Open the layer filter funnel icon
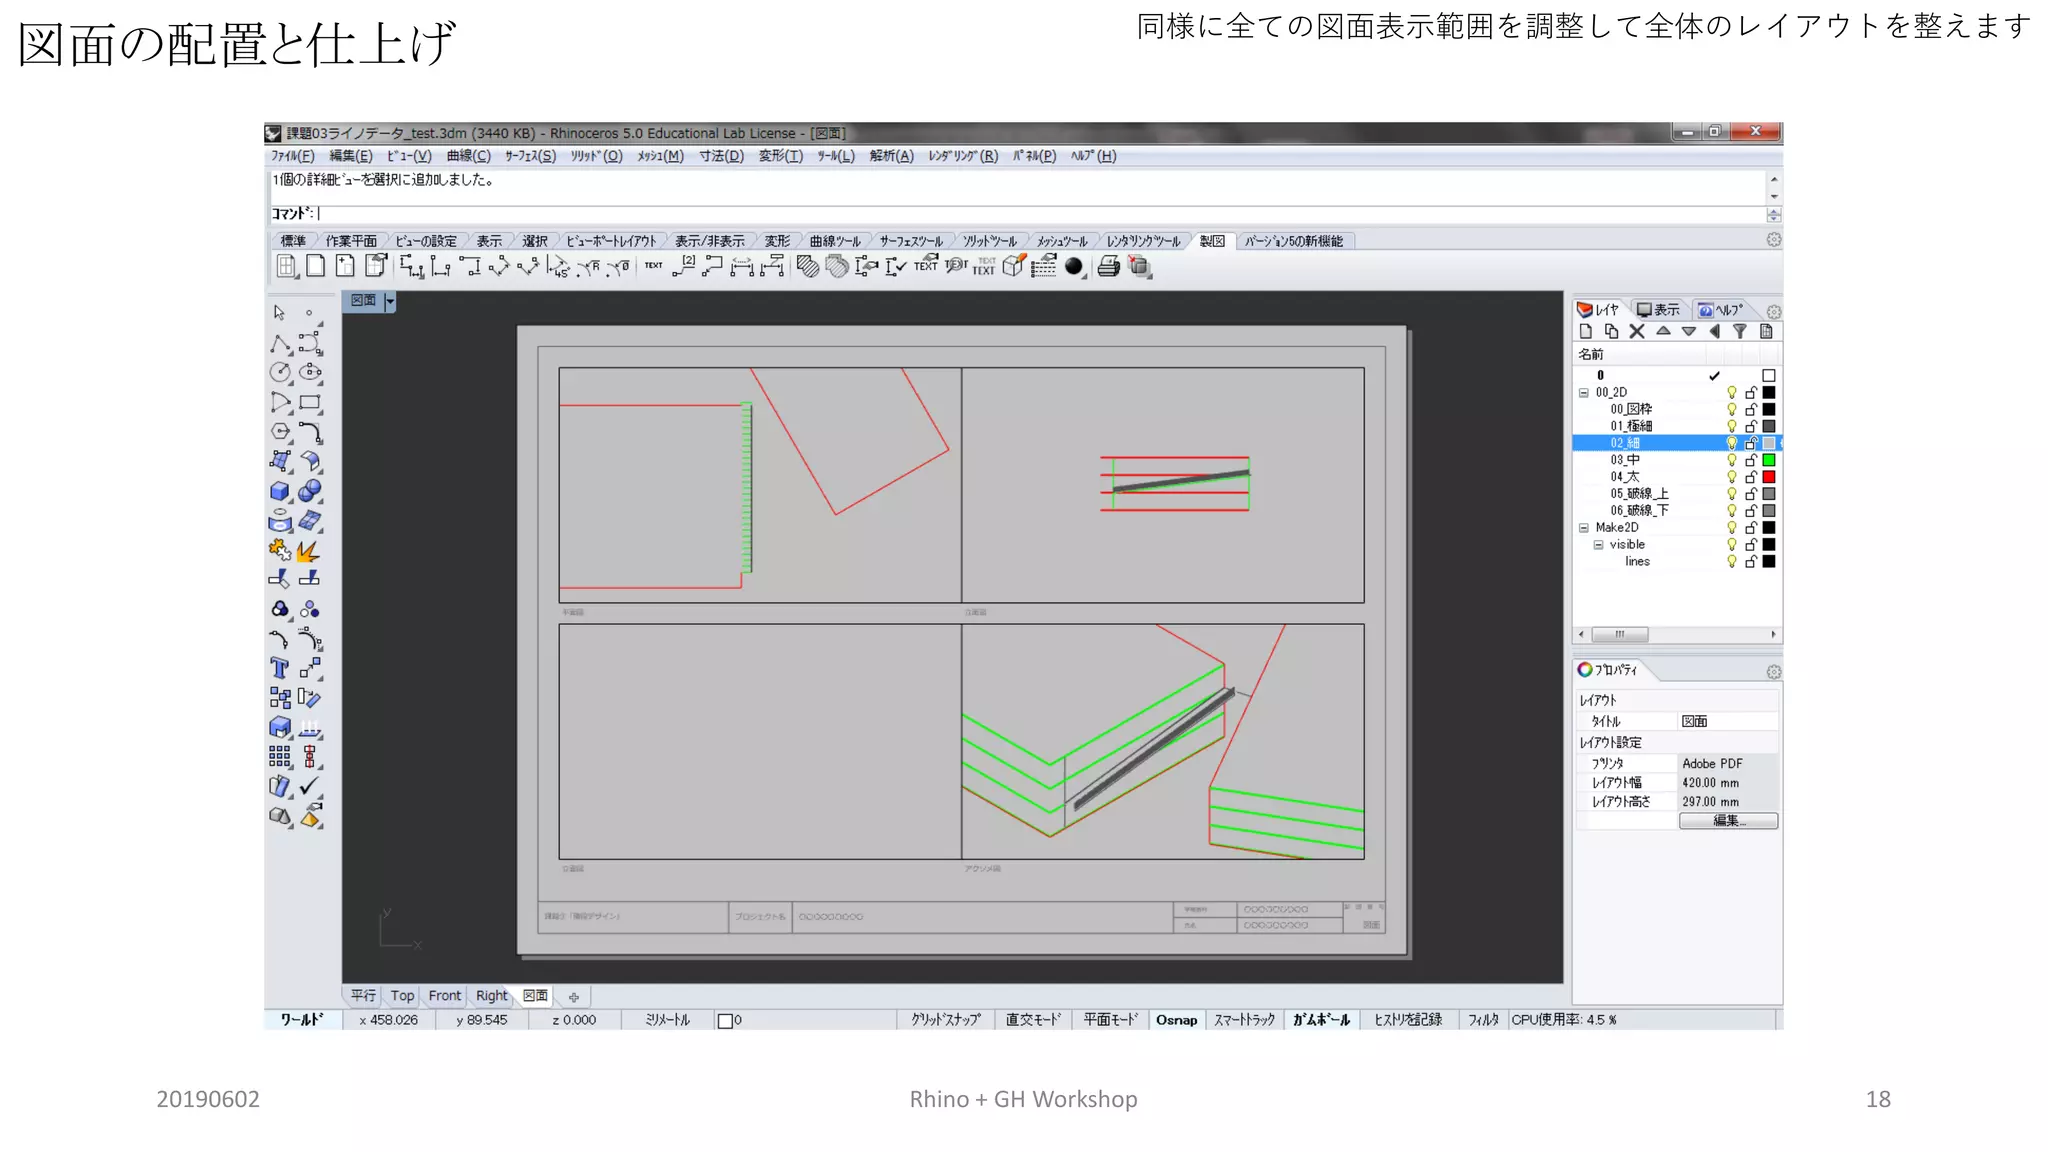Image resolution: width=2048 pixels, height=1152 pixels. (1740, 332)
